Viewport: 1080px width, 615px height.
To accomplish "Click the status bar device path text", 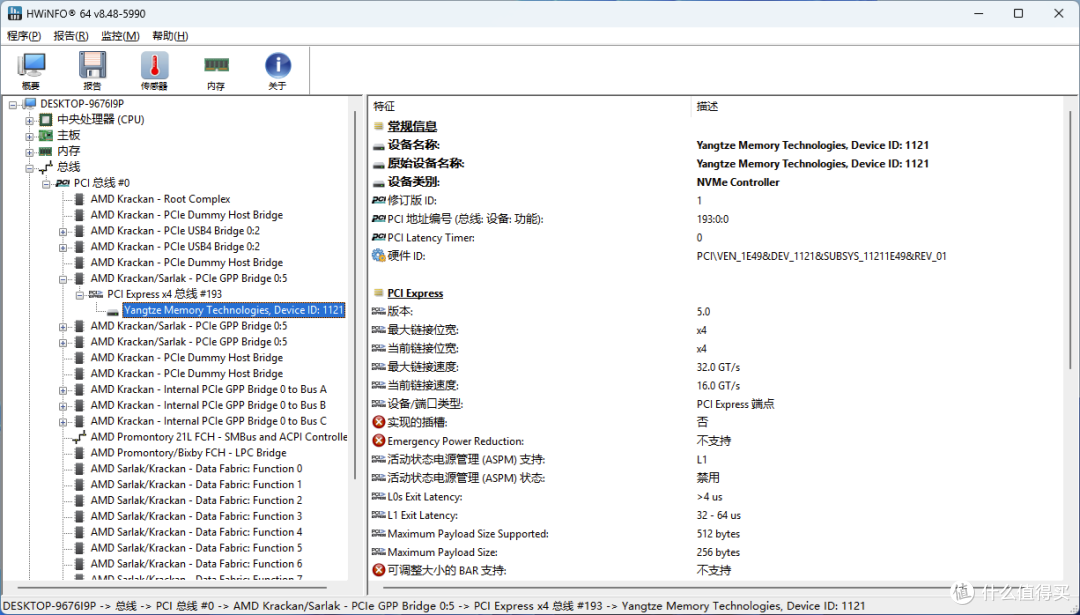I will click(x=434, y=606).
